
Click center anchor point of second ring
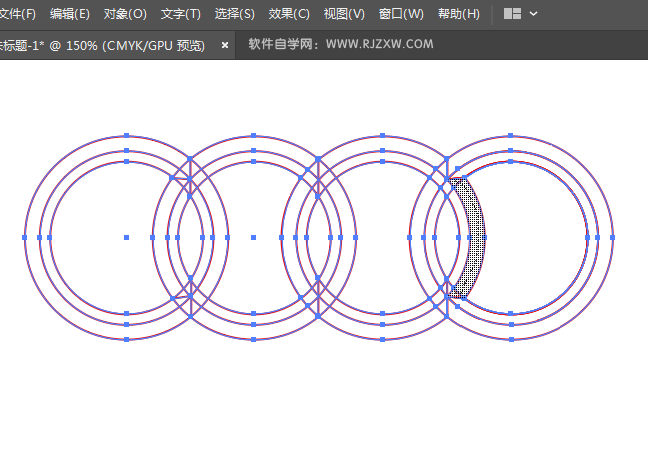coord(254,238)
